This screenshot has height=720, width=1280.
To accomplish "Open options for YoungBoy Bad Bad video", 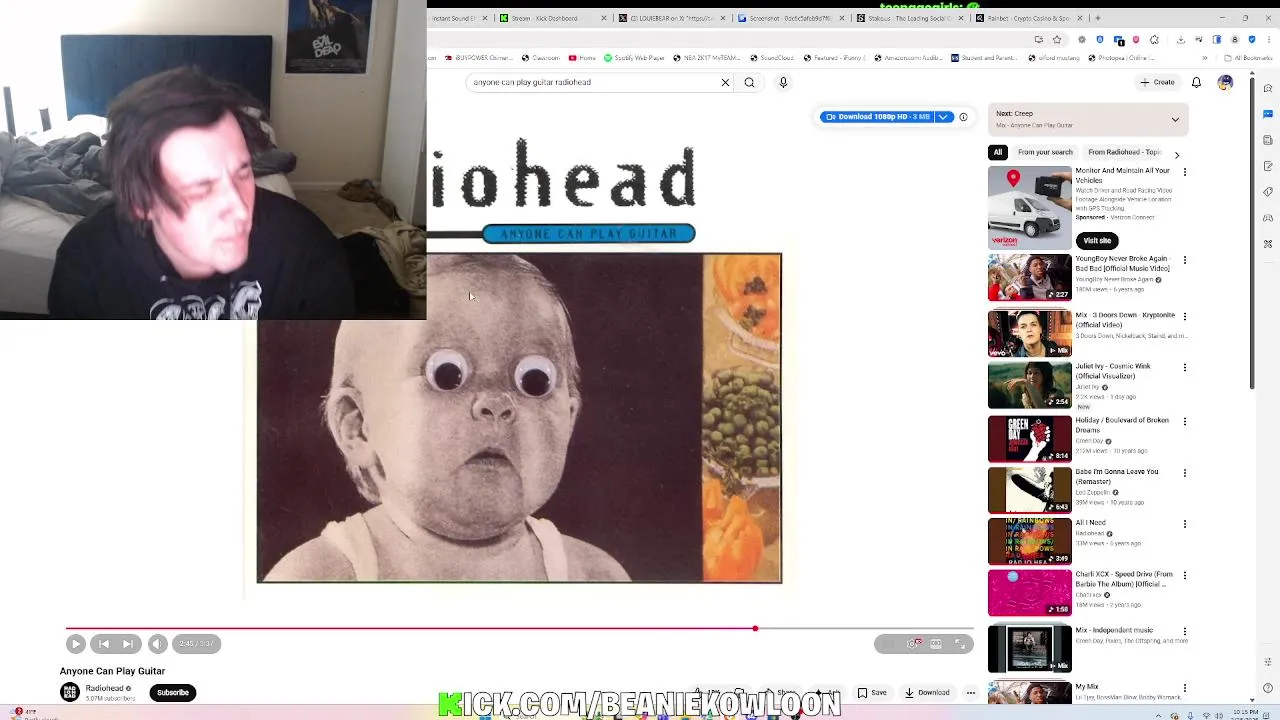I will point(1185,260).
